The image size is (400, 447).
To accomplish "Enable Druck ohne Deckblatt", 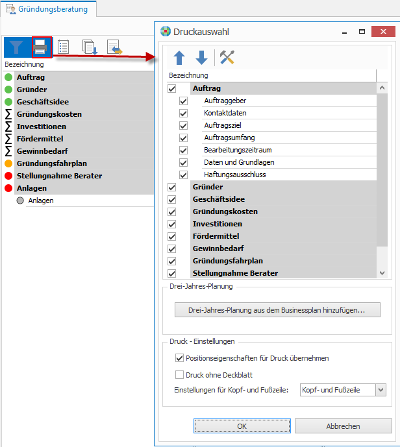I will (x=179, y=375).
